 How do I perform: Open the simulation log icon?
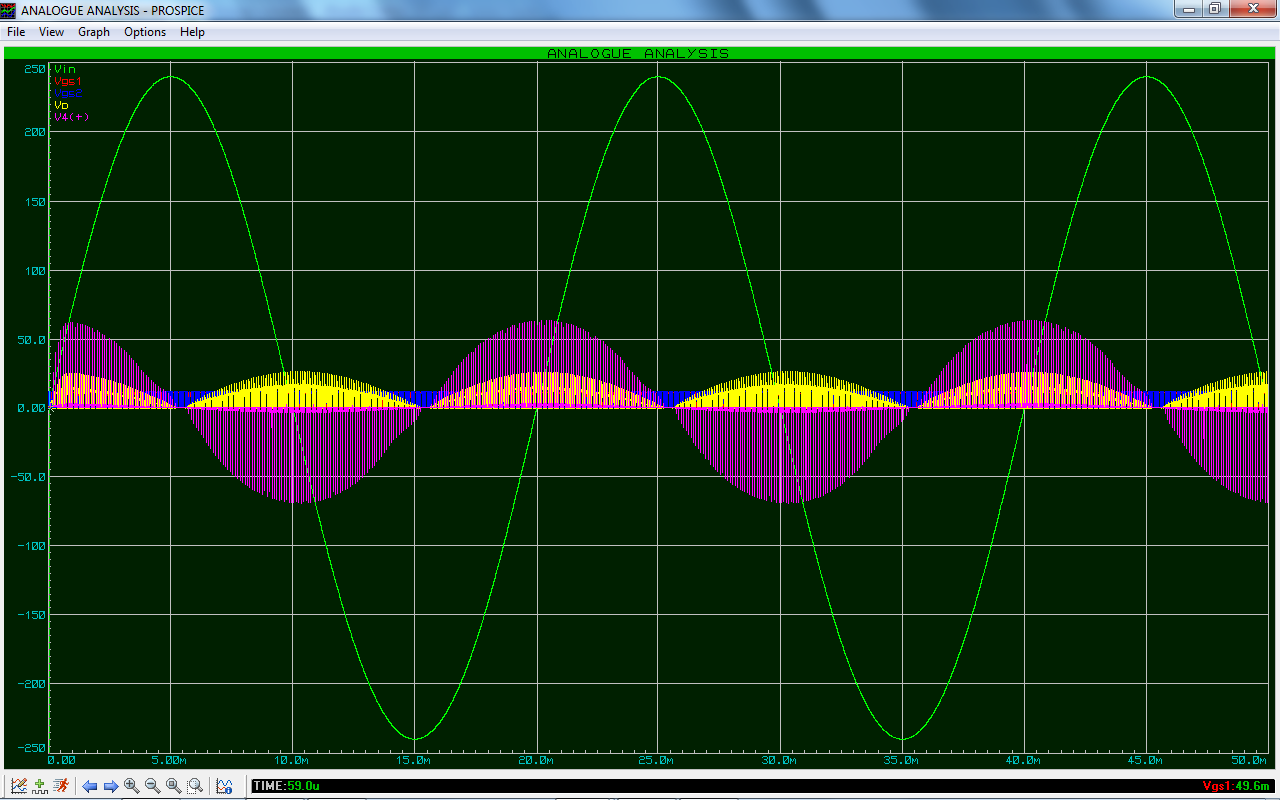(x=225, y=786)
